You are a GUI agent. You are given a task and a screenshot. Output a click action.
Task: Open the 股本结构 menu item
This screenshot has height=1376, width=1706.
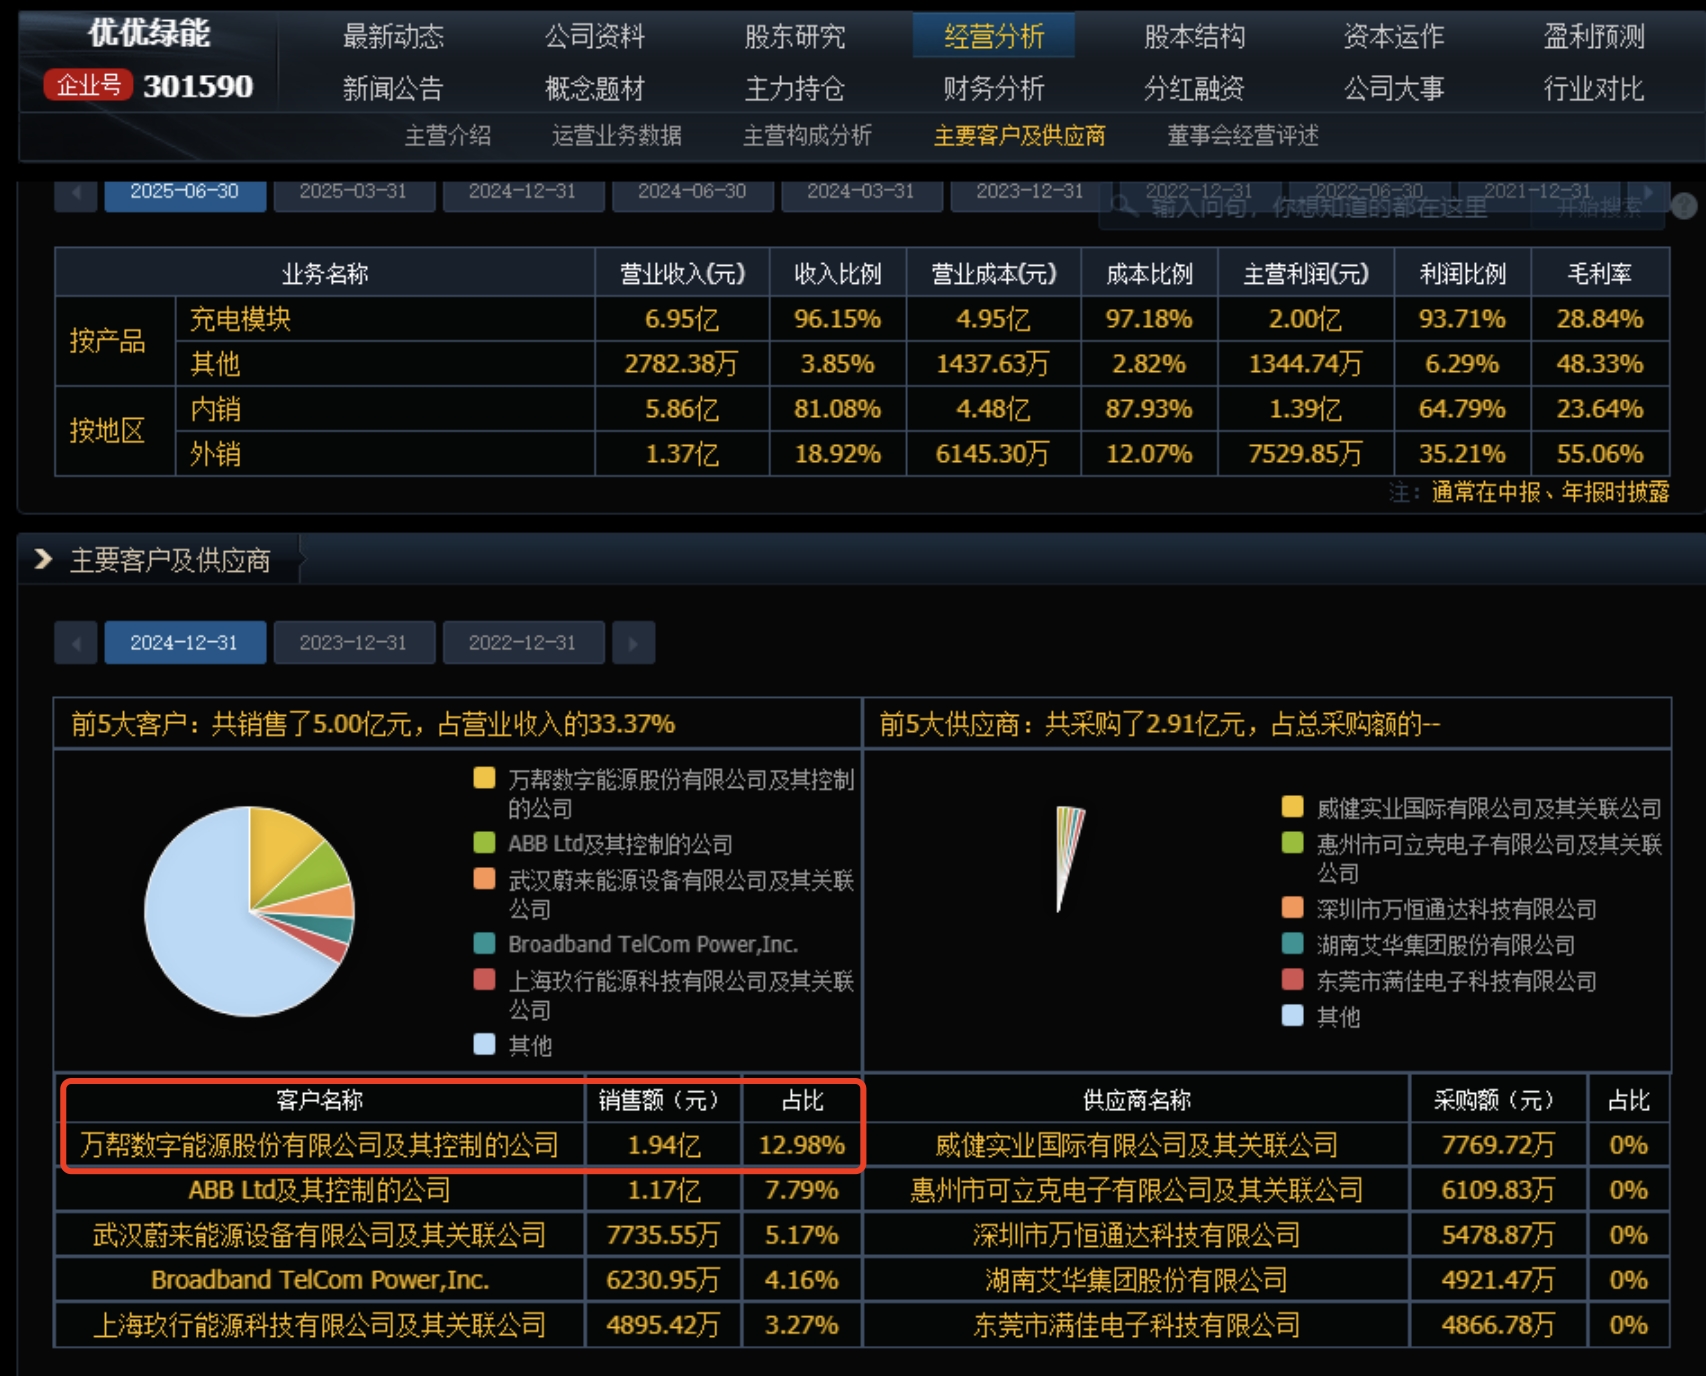click(1194, 37)
